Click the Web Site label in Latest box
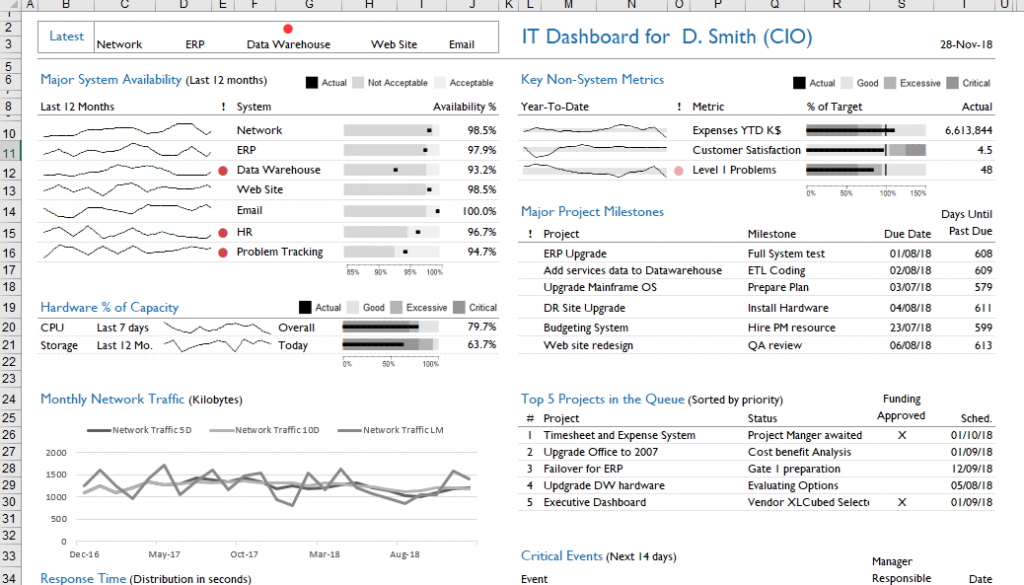1024x585 pixels. click(394, 44)
